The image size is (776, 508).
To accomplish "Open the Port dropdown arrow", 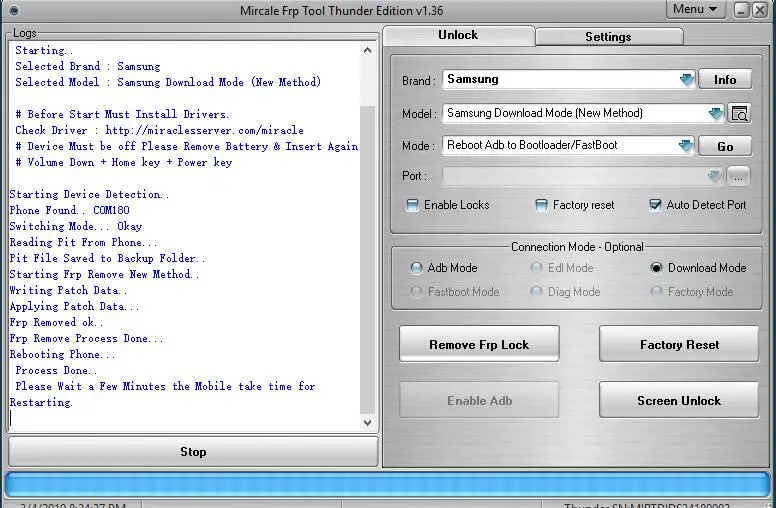I will point(715,176).
